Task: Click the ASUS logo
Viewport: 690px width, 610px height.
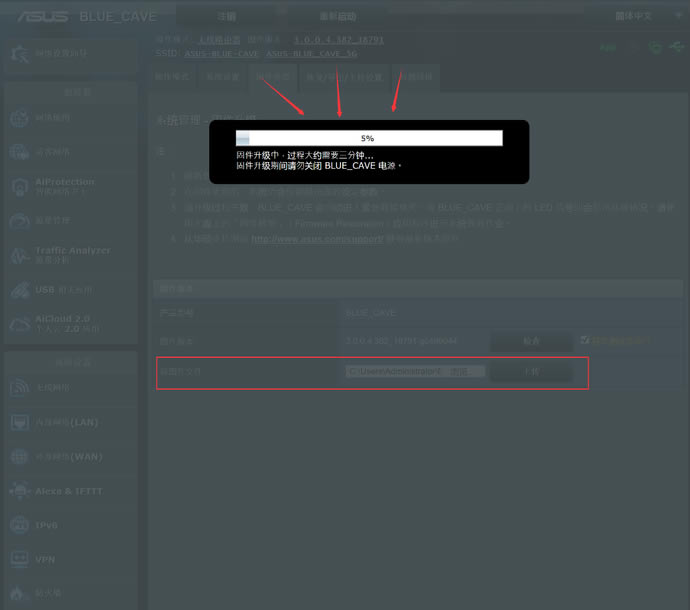Action: click(x=42, y=17)
